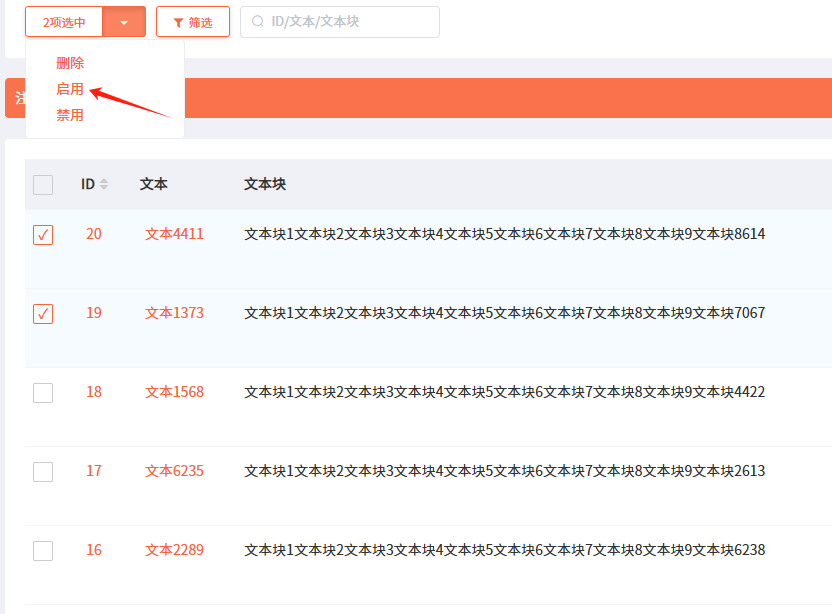The width and height of the screenshot is (832, 614).
Task: Select 禁用 in the dropdown menu
Action: point(70,115)
